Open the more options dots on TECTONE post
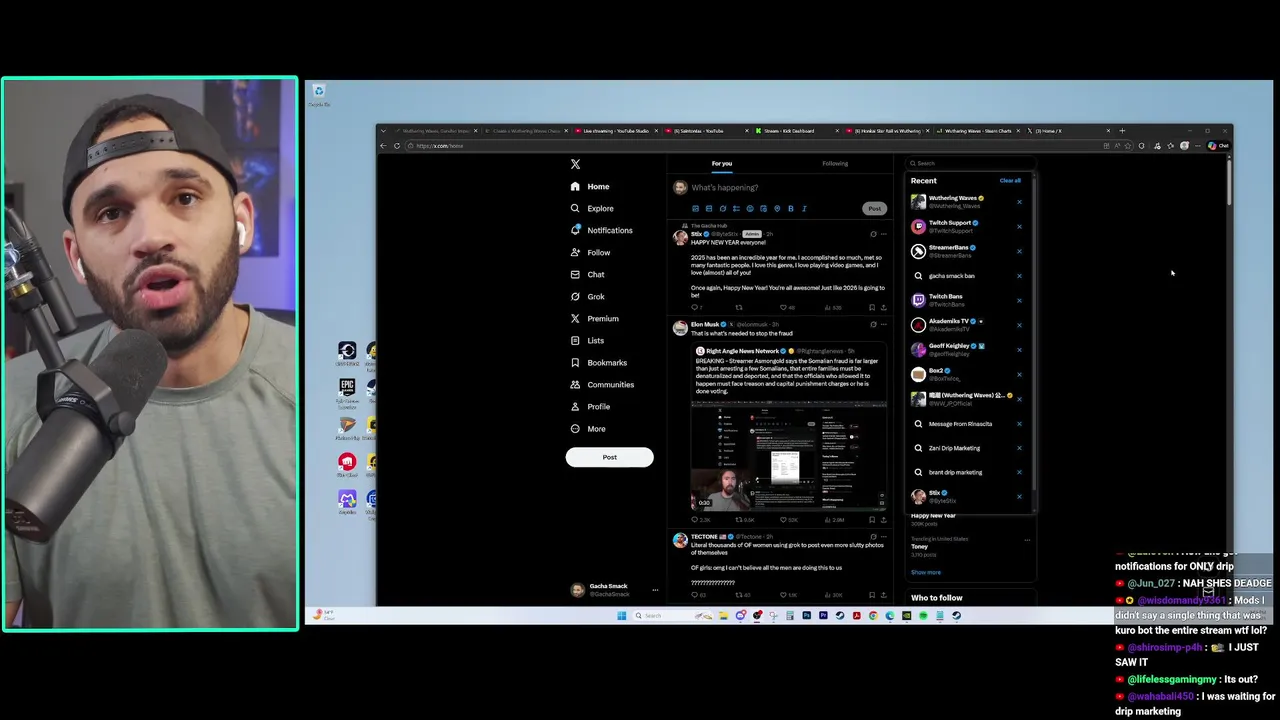The width and height of the screenshot is (1280, 720). click(x=883, y=537)
